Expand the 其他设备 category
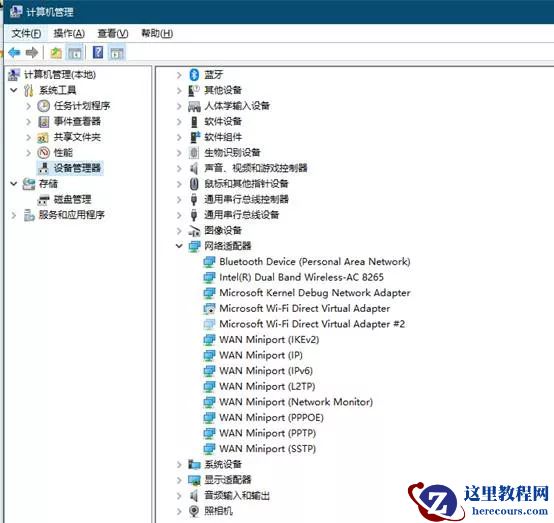The width and height of the screenshot is (554, 523). pyautogui.click(x=179, y=90)
